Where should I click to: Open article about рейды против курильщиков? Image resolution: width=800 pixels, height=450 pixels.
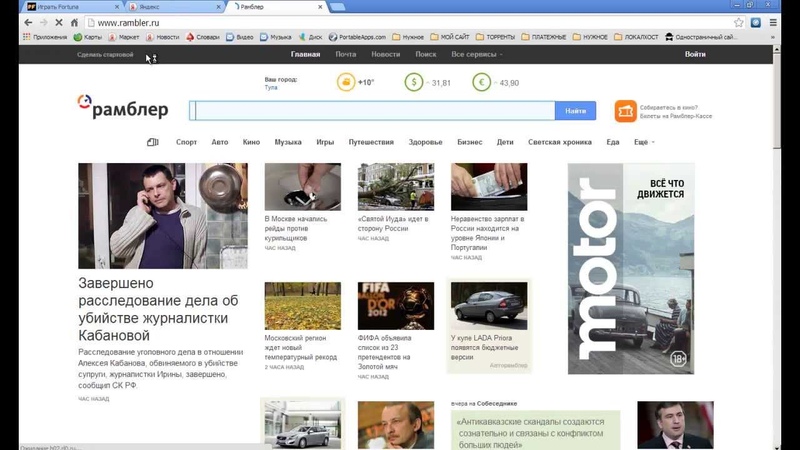click(296, 228)
